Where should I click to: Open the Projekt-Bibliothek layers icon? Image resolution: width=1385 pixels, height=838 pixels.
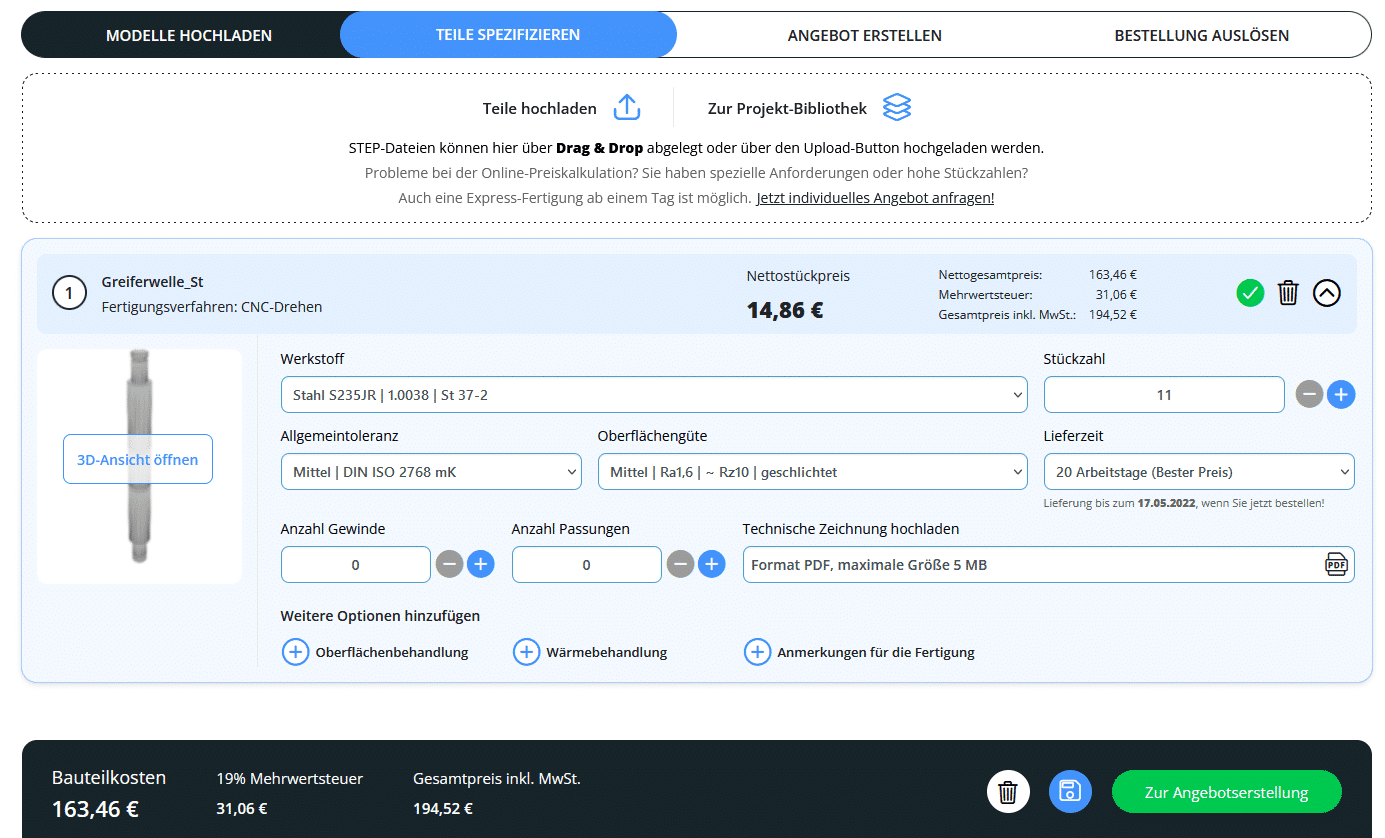(896, 108)
